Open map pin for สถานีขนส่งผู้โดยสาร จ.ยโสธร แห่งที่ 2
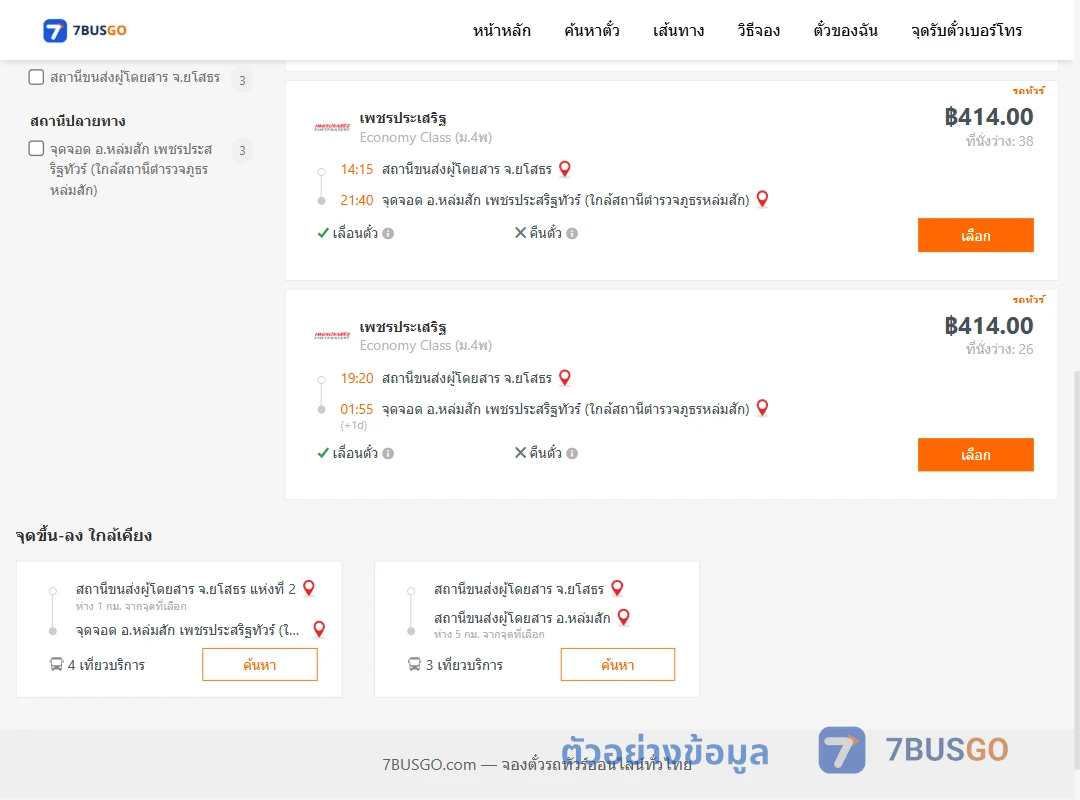Image resolution: width=1080 pixels, height=800 pixels. click(x=309, y=588)
